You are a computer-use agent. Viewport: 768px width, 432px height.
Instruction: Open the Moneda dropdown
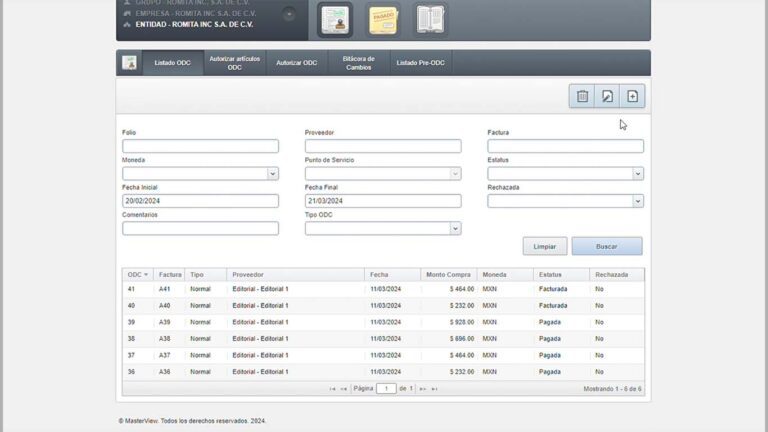click(x=272, y=174)
